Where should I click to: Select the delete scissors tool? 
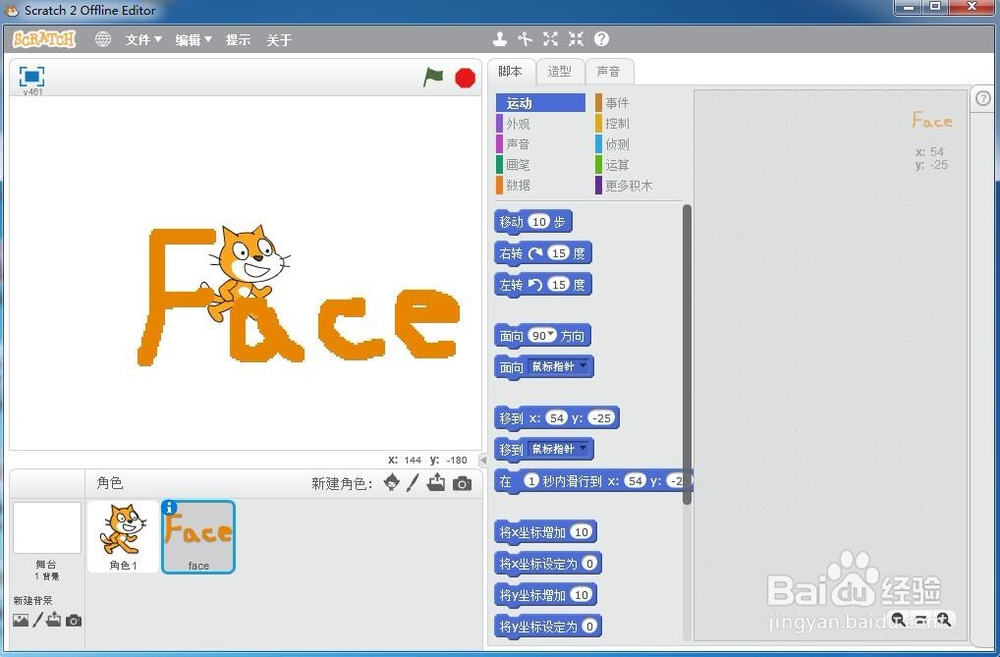coord(525,40)
